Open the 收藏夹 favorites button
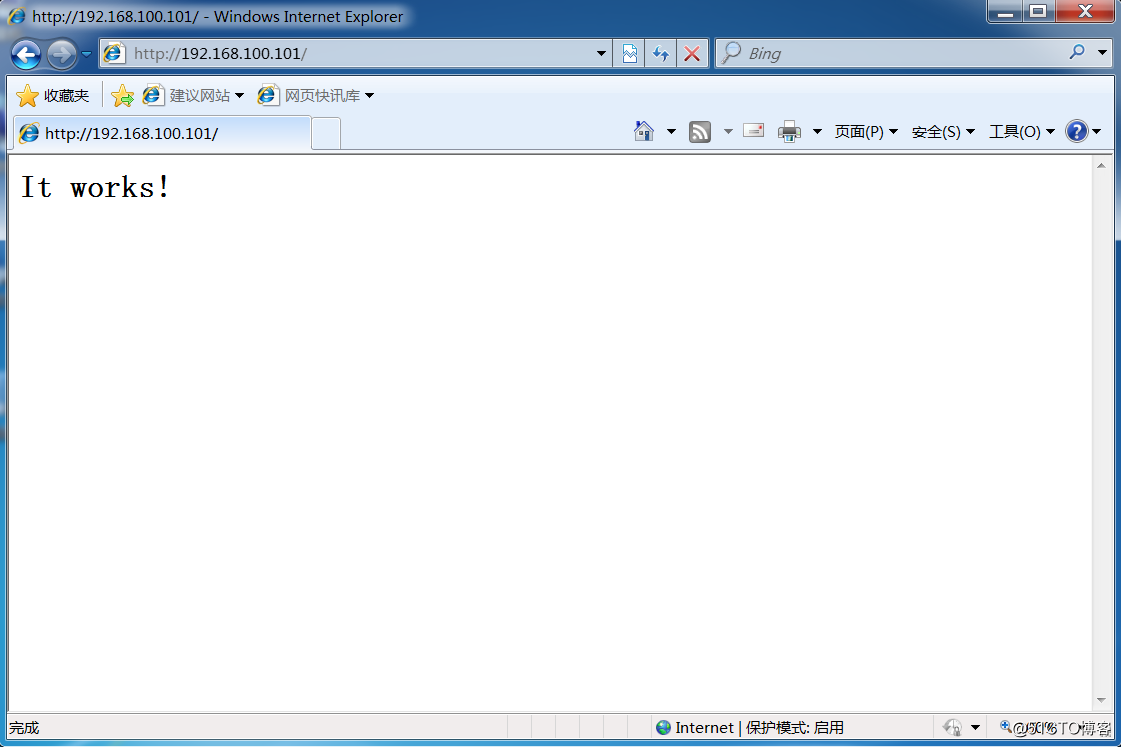This screenshot has width=1121, height=747. 53,96
